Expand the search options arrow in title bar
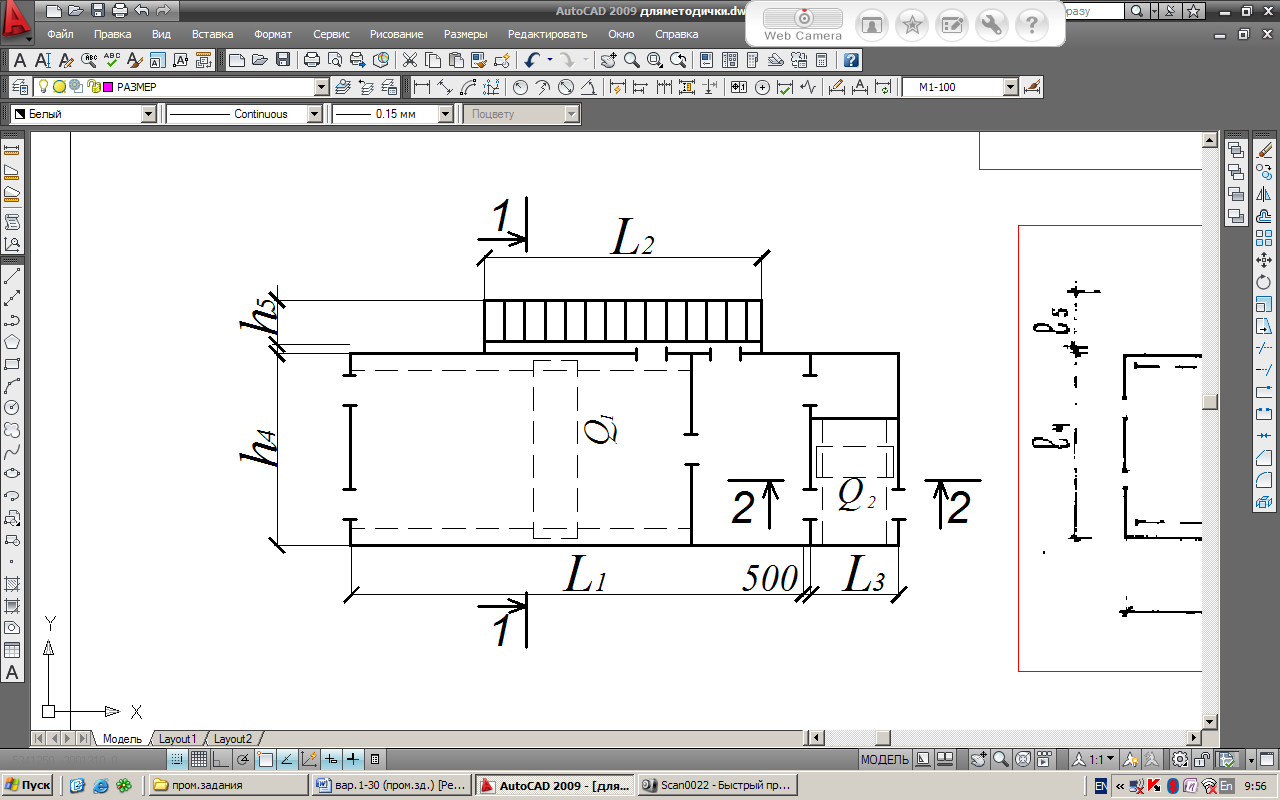The height and width of the screenshot is (800, 1280). click(x=1155, y=11)
